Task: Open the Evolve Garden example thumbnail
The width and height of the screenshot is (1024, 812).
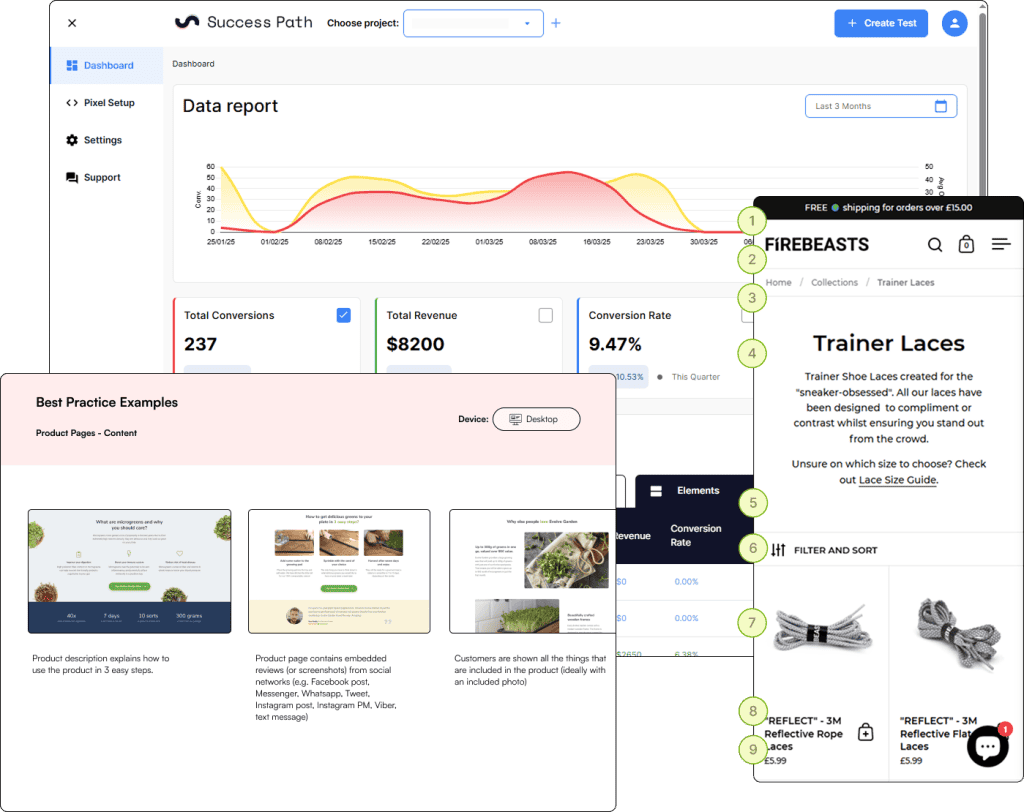Action: click(x=532, y=571)
